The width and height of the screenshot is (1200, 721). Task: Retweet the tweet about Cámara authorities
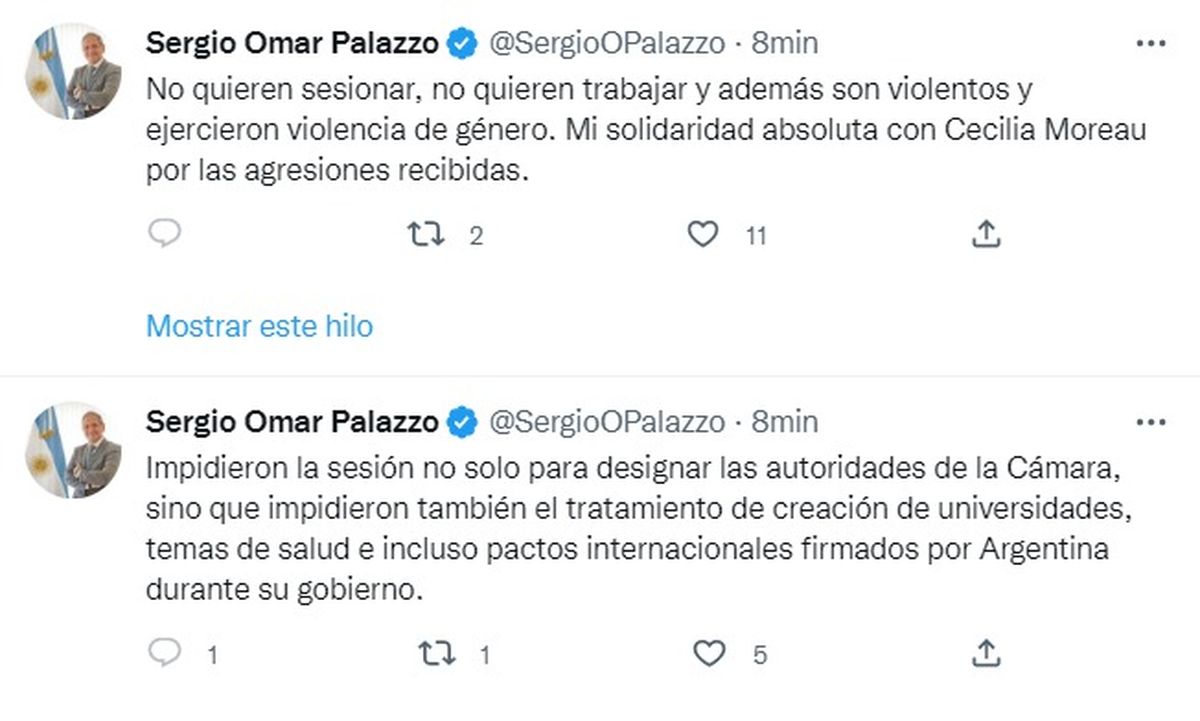[x=435, y=655]
